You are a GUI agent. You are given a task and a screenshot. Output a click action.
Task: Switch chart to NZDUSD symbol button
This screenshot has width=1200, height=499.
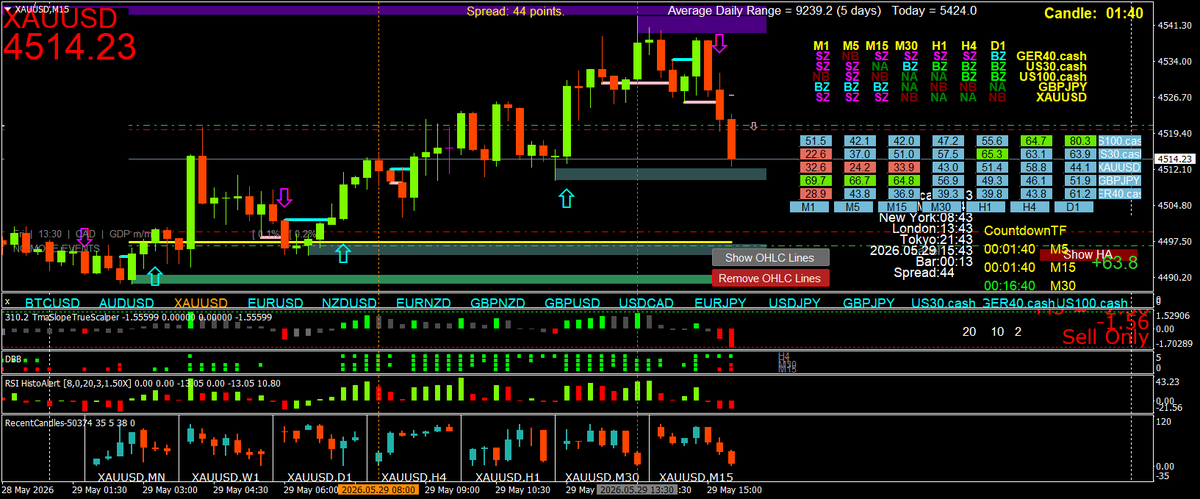pos(348,302)
